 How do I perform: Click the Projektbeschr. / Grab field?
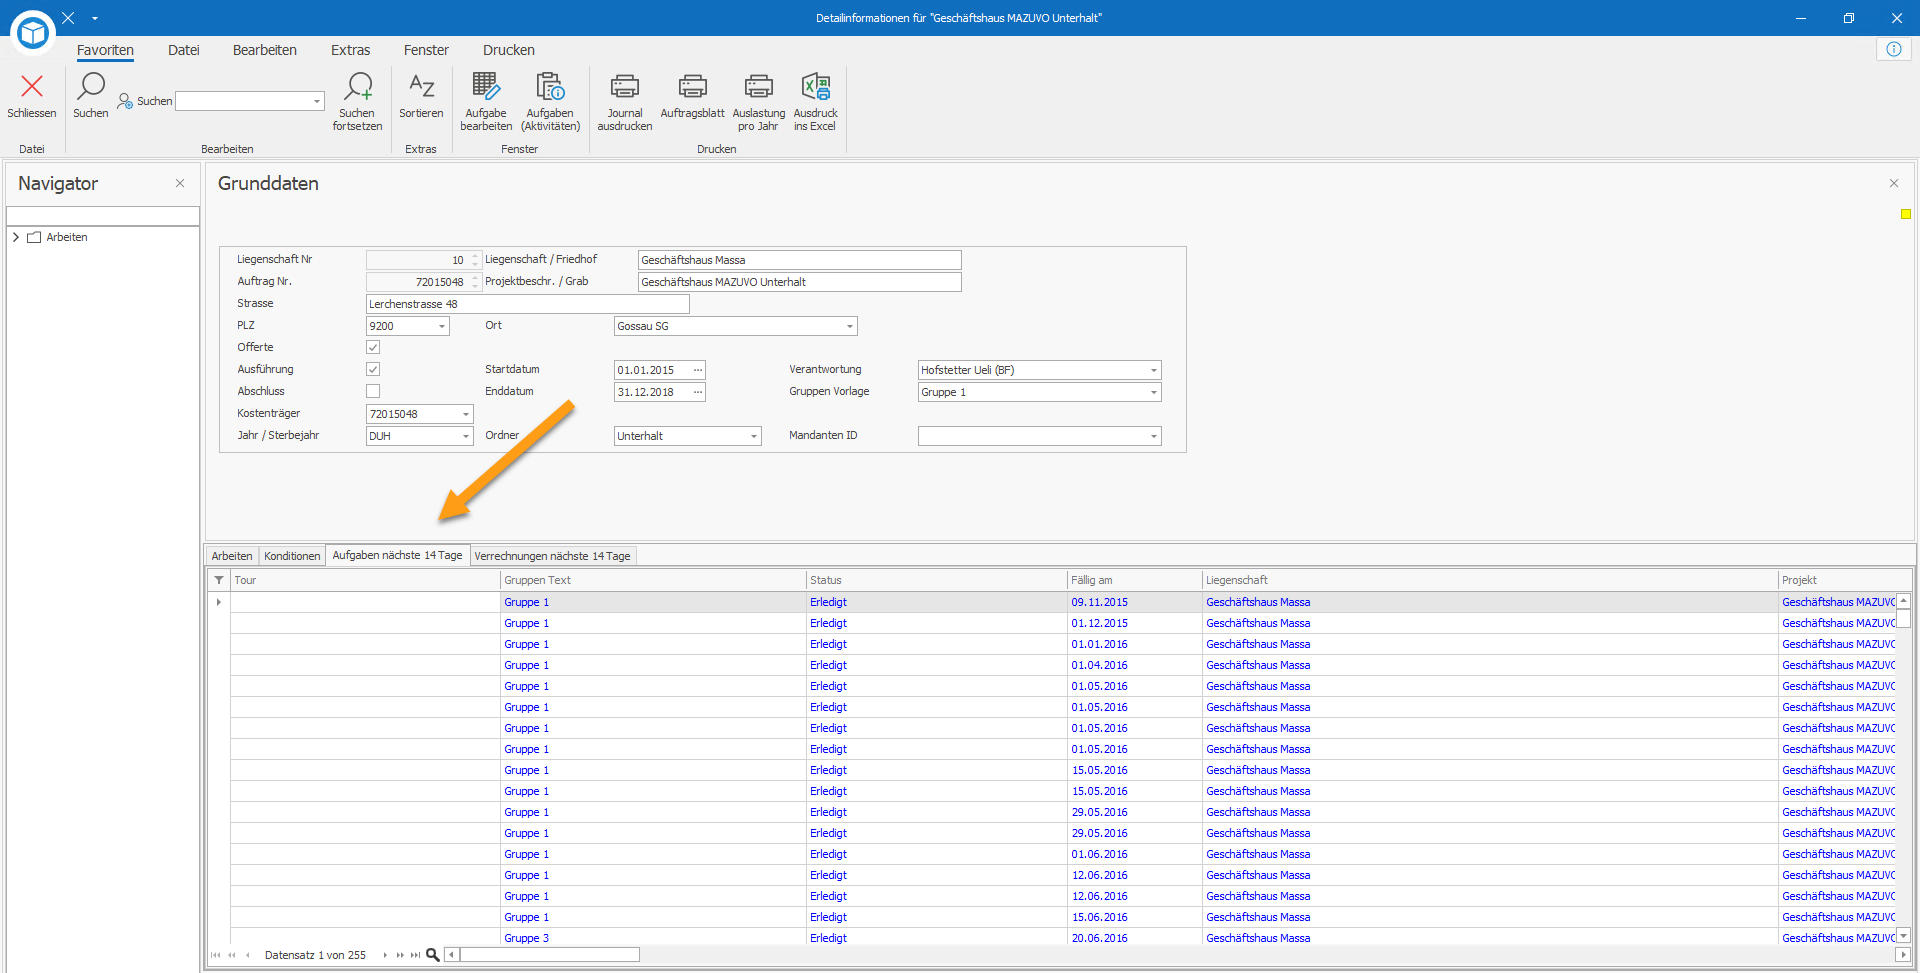coord(799,282)
